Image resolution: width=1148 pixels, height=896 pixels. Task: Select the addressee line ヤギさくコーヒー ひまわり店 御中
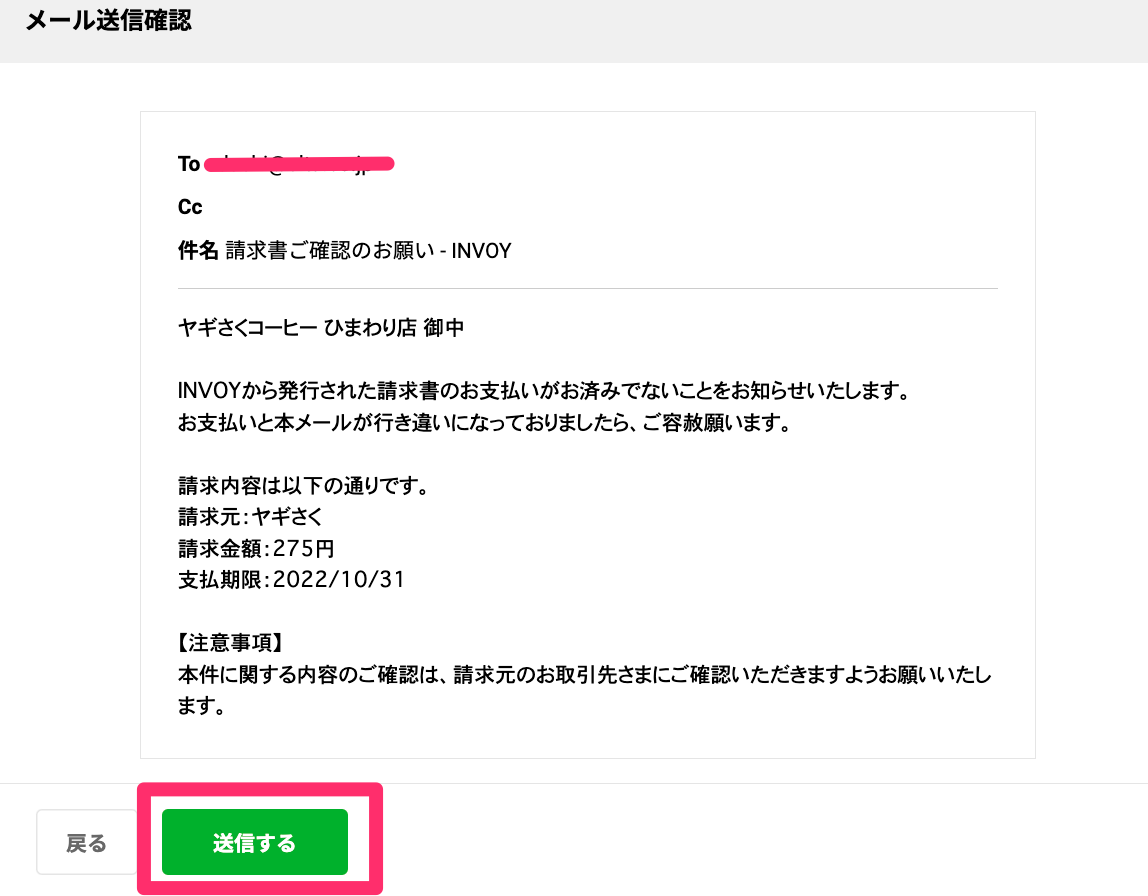pyautogui.click(x=321, y=327)
